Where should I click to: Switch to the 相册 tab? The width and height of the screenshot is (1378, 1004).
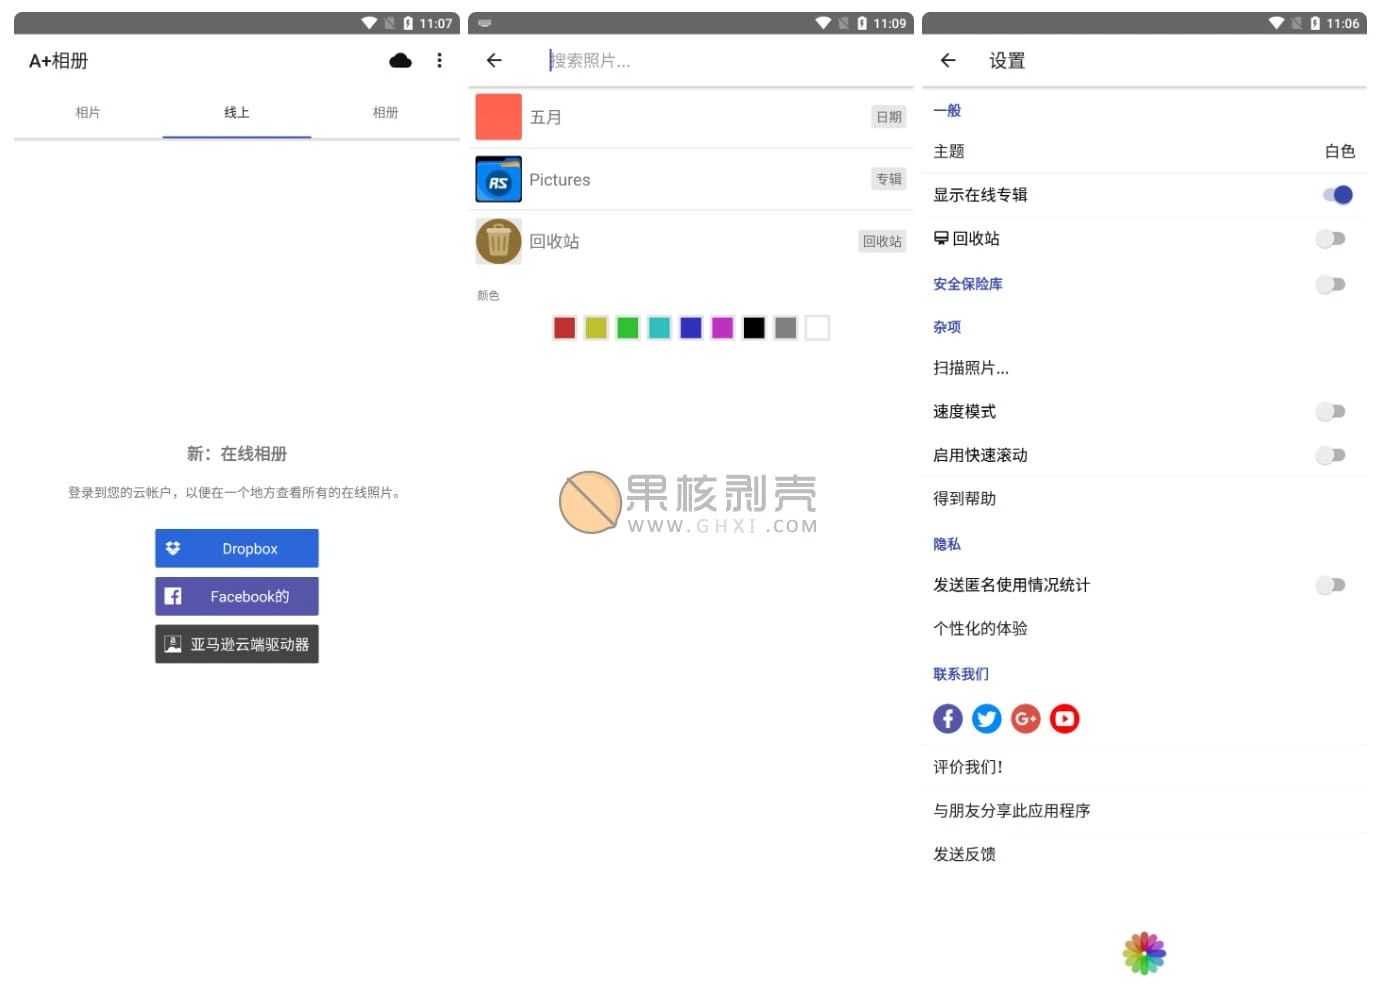pyautogui.click(x=385, y=113)
